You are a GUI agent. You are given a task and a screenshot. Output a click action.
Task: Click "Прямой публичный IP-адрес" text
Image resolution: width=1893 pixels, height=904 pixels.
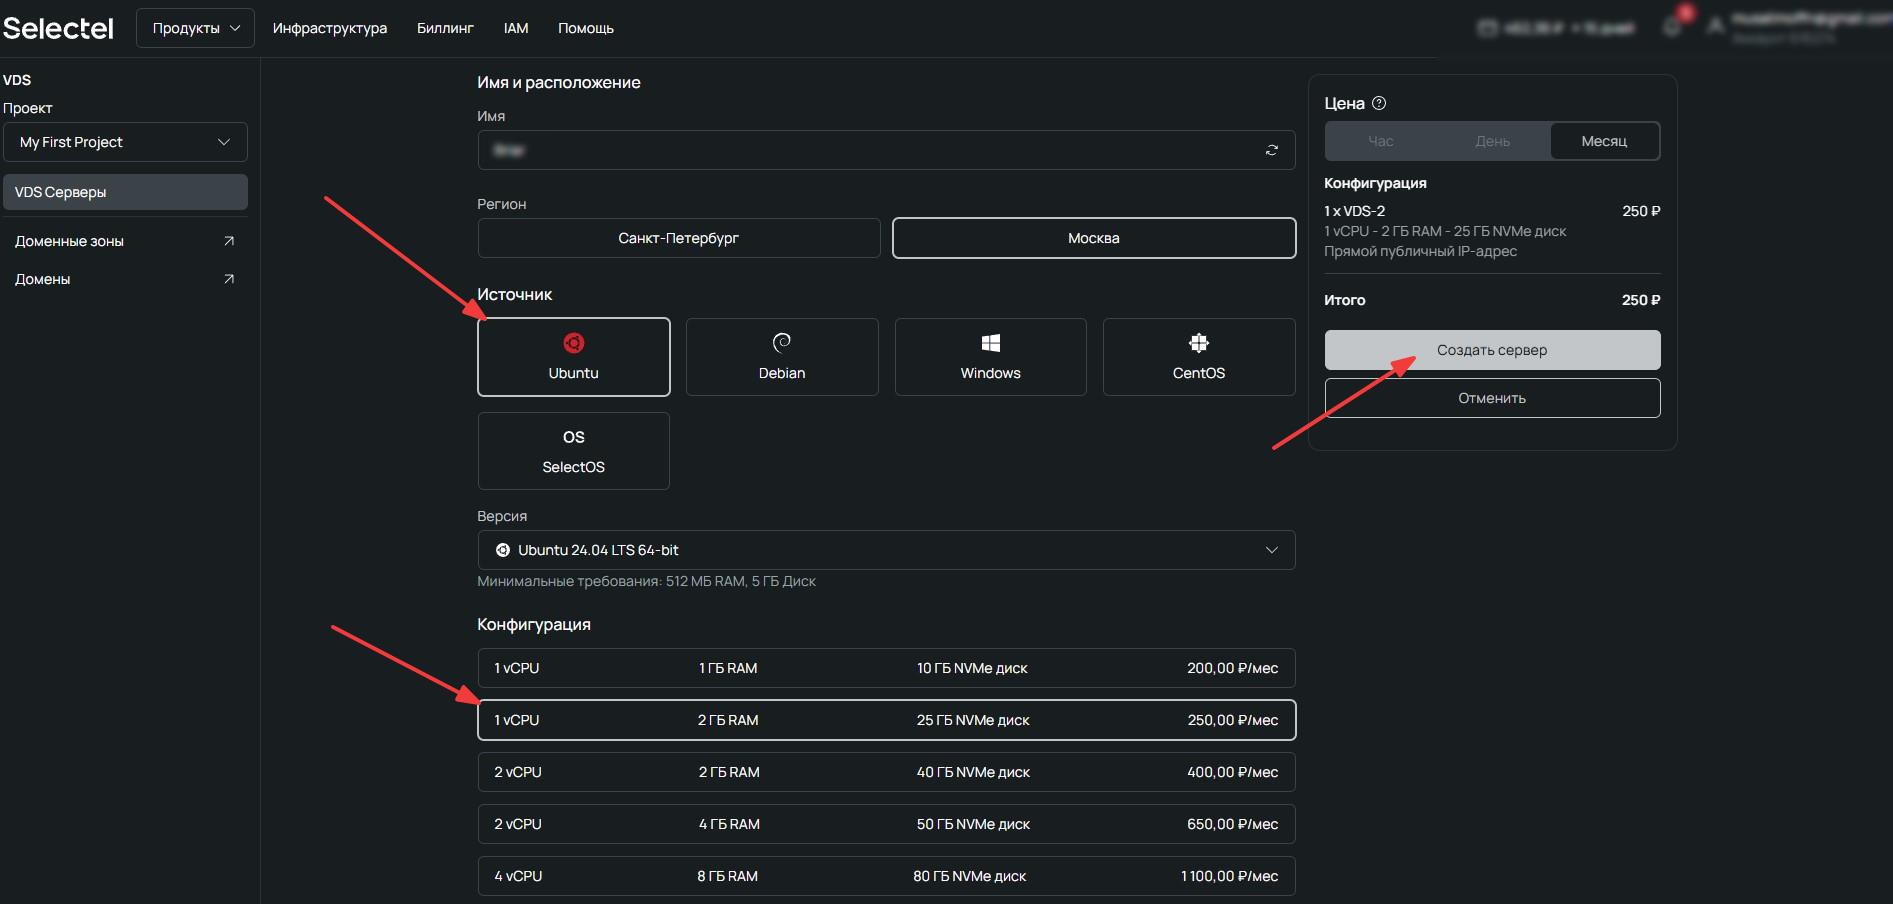[1421, 251]
